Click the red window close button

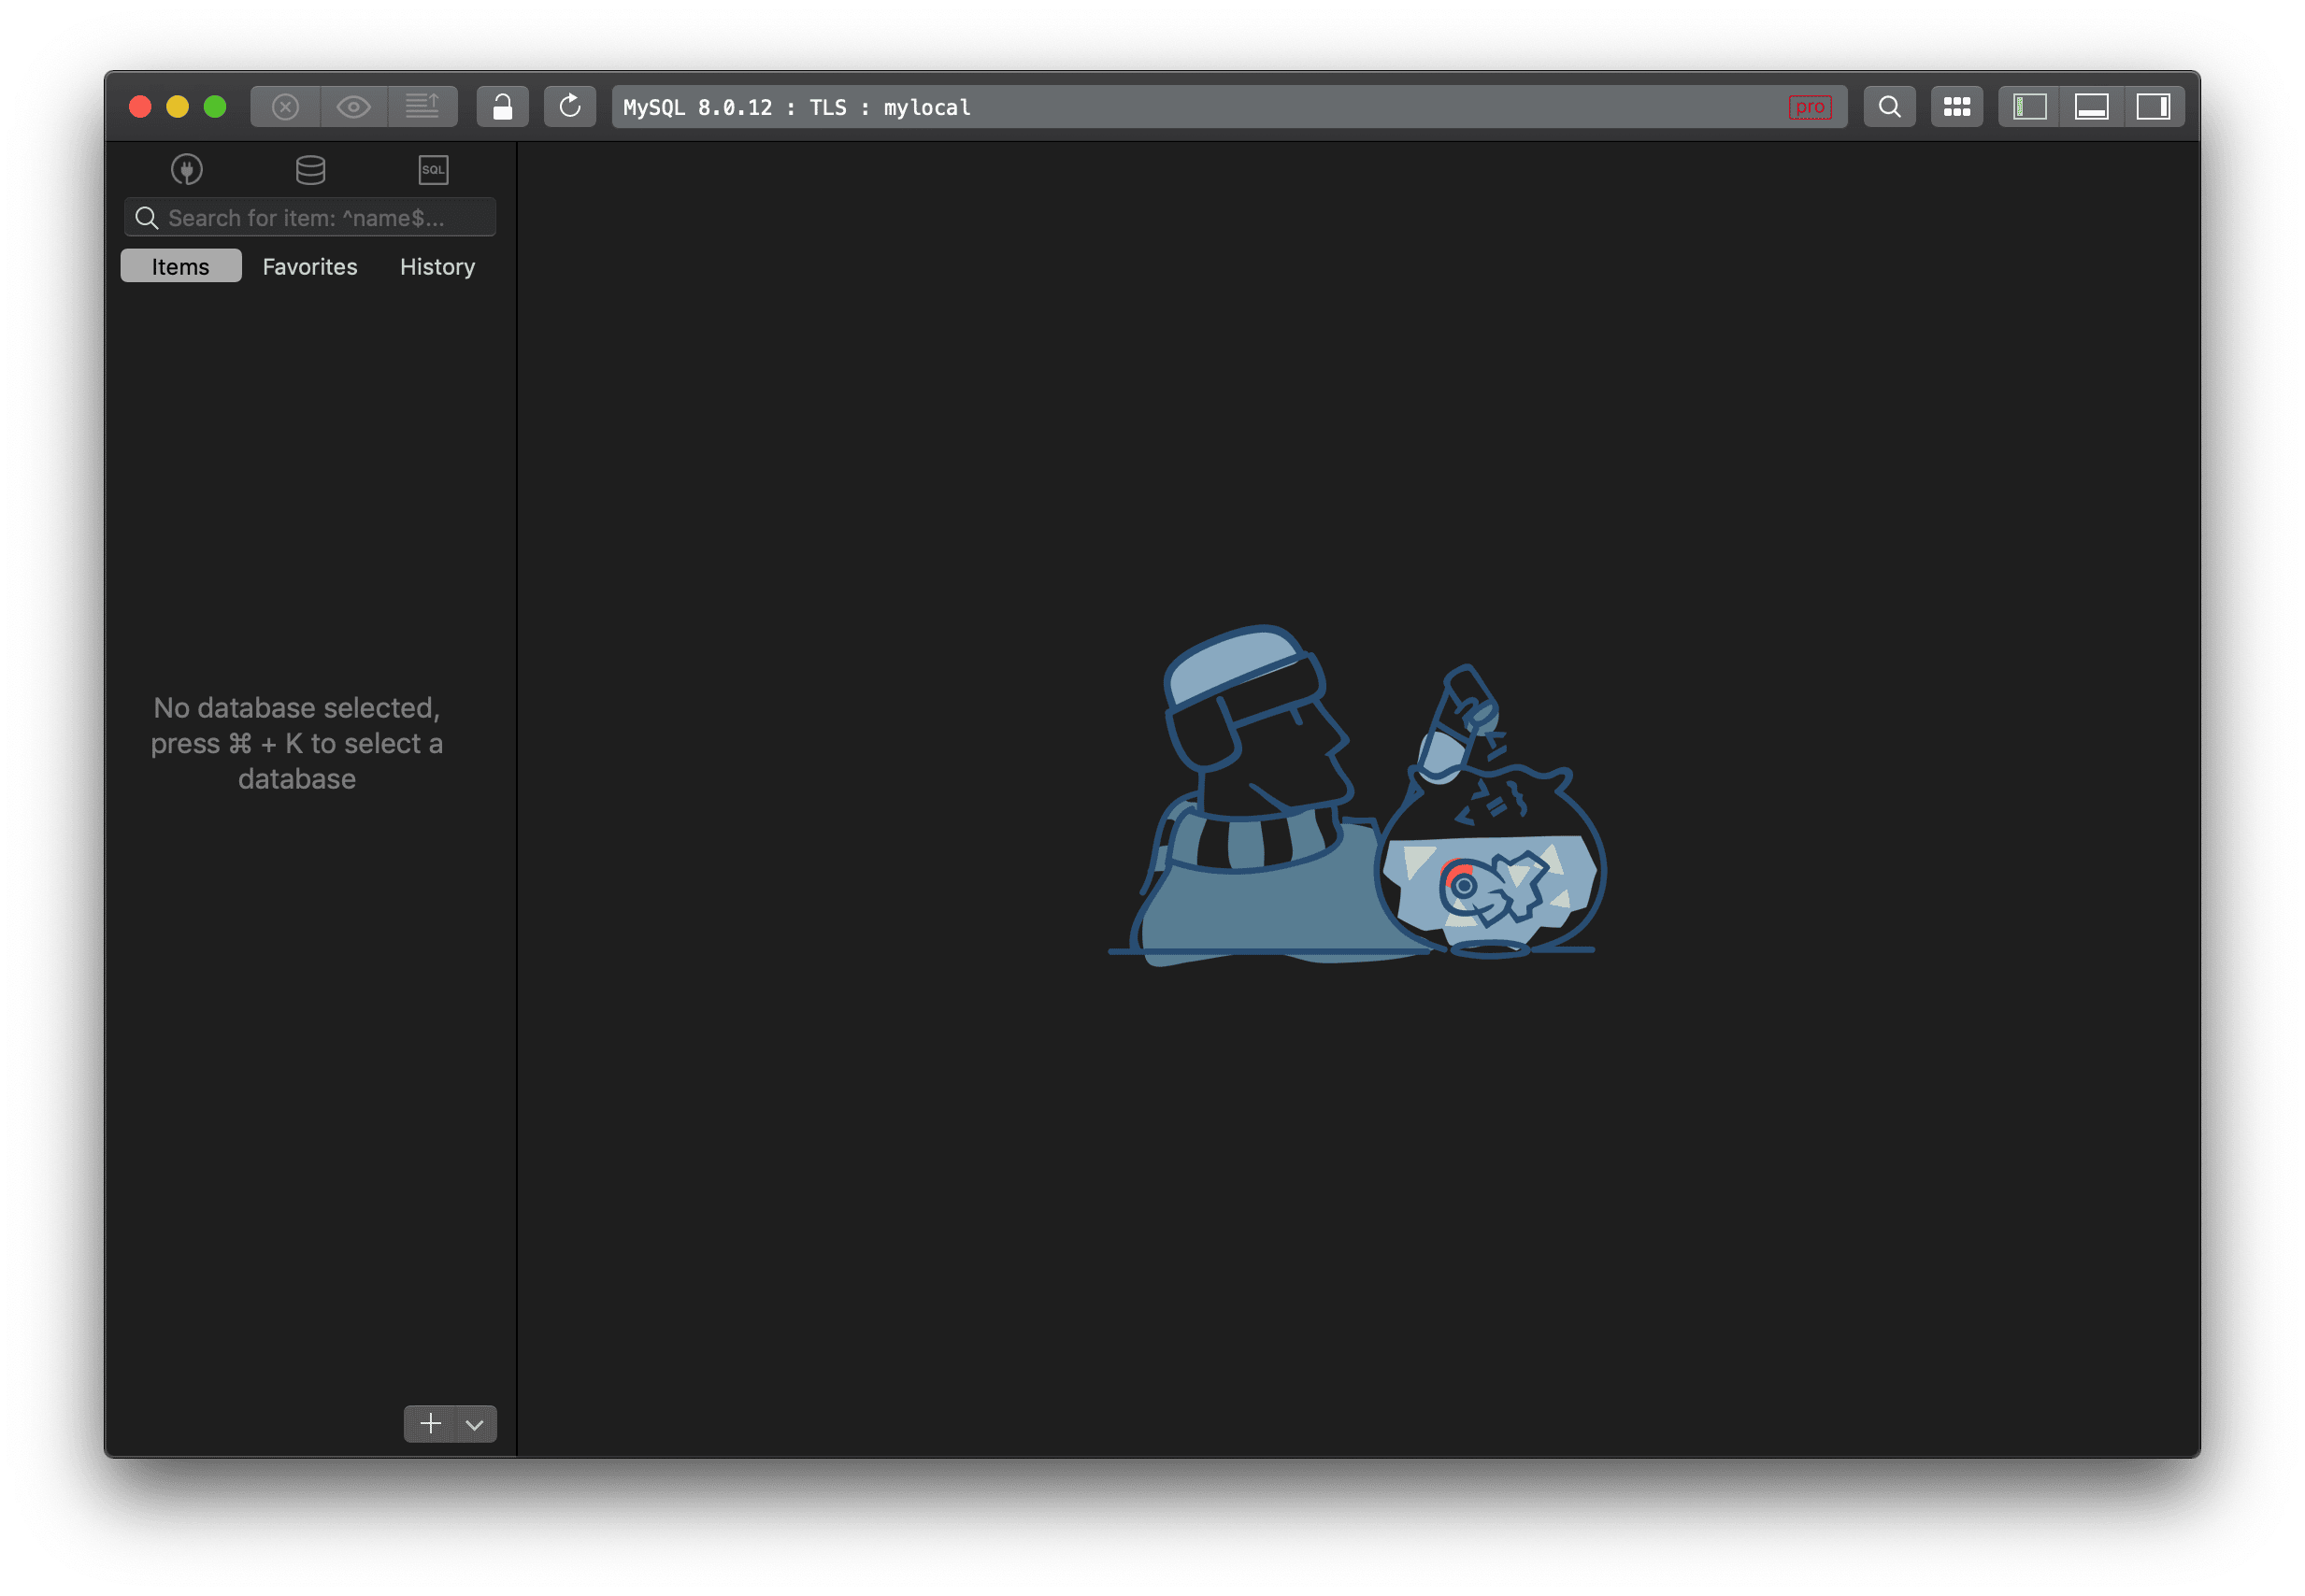tap(140, 107)
